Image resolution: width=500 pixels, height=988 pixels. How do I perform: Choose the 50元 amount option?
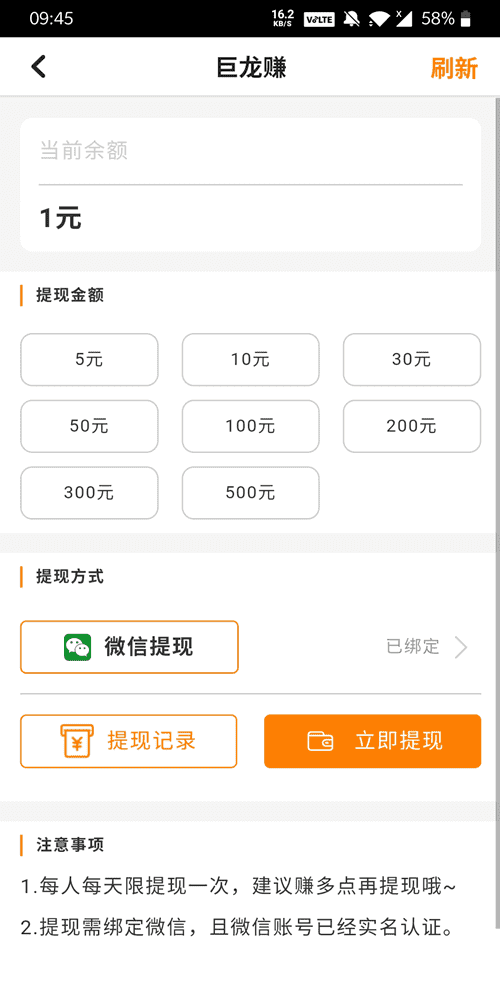(89, 426)
